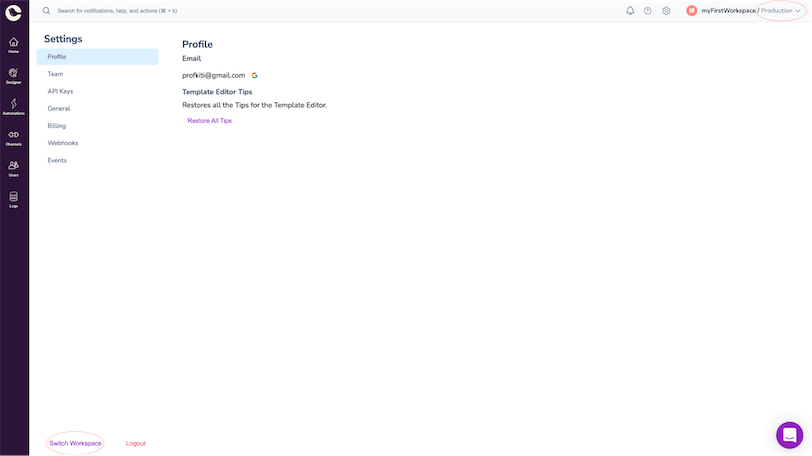The height and width of the screenshot is (456, 812).
Task: Open the chat support bubble
Action: pos(789,435)
